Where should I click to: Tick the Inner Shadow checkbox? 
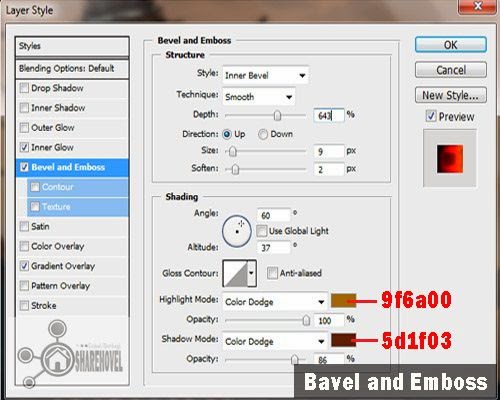coord(24,108)
